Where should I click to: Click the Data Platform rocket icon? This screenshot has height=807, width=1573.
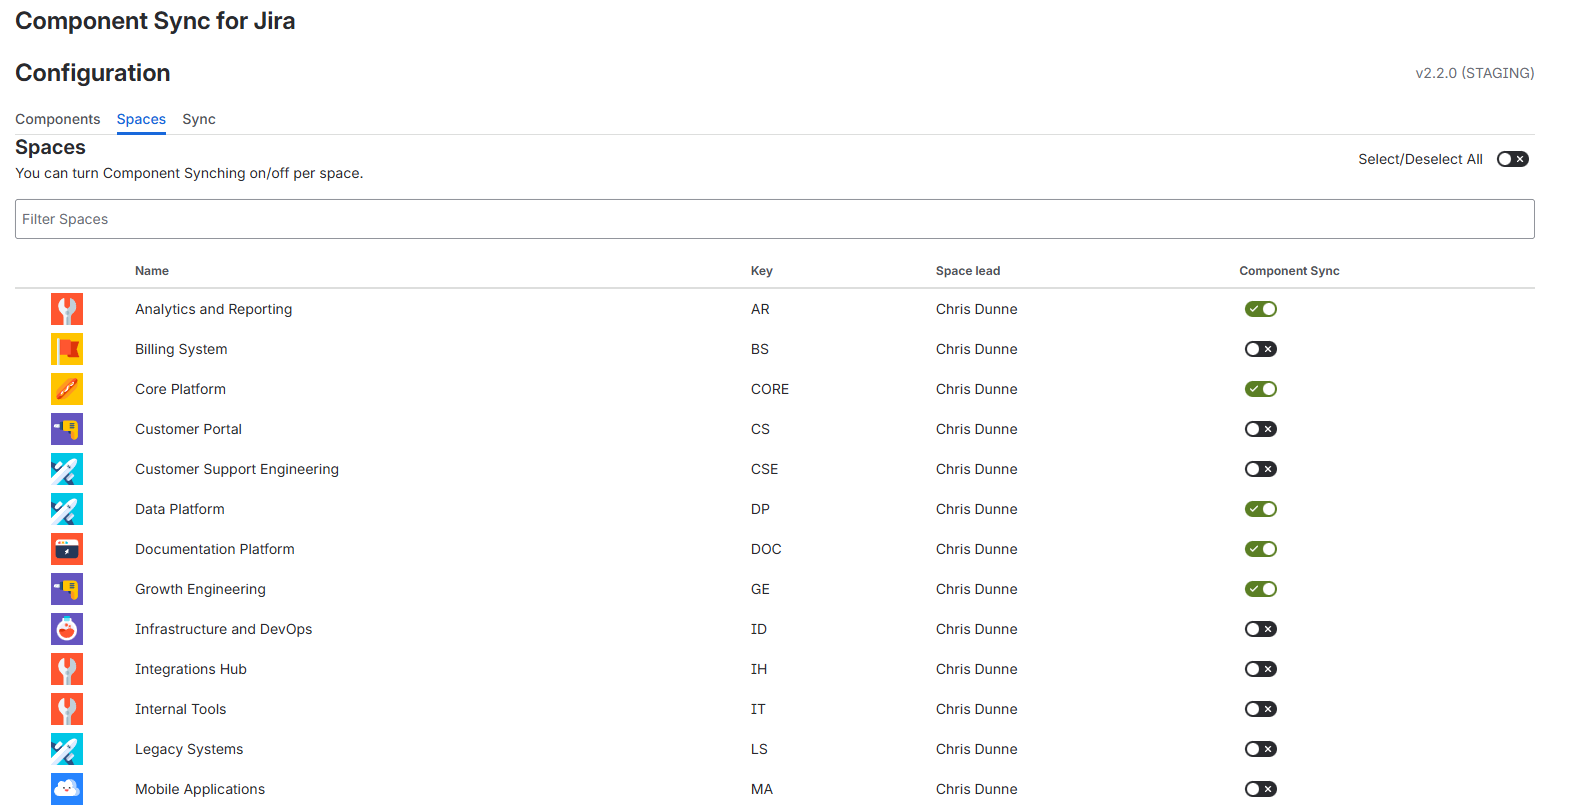click(67, 509)
